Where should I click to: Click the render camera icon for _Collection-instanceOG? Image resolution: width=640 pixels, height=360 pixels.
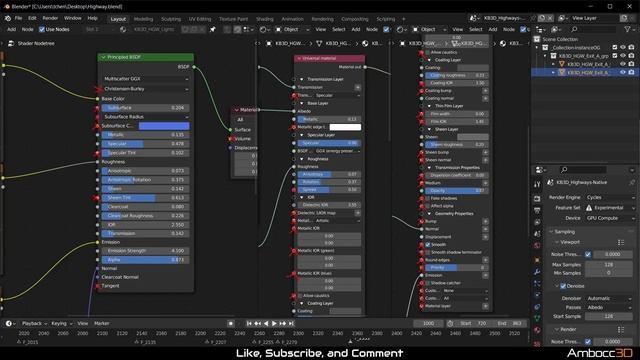coord(631,47)
